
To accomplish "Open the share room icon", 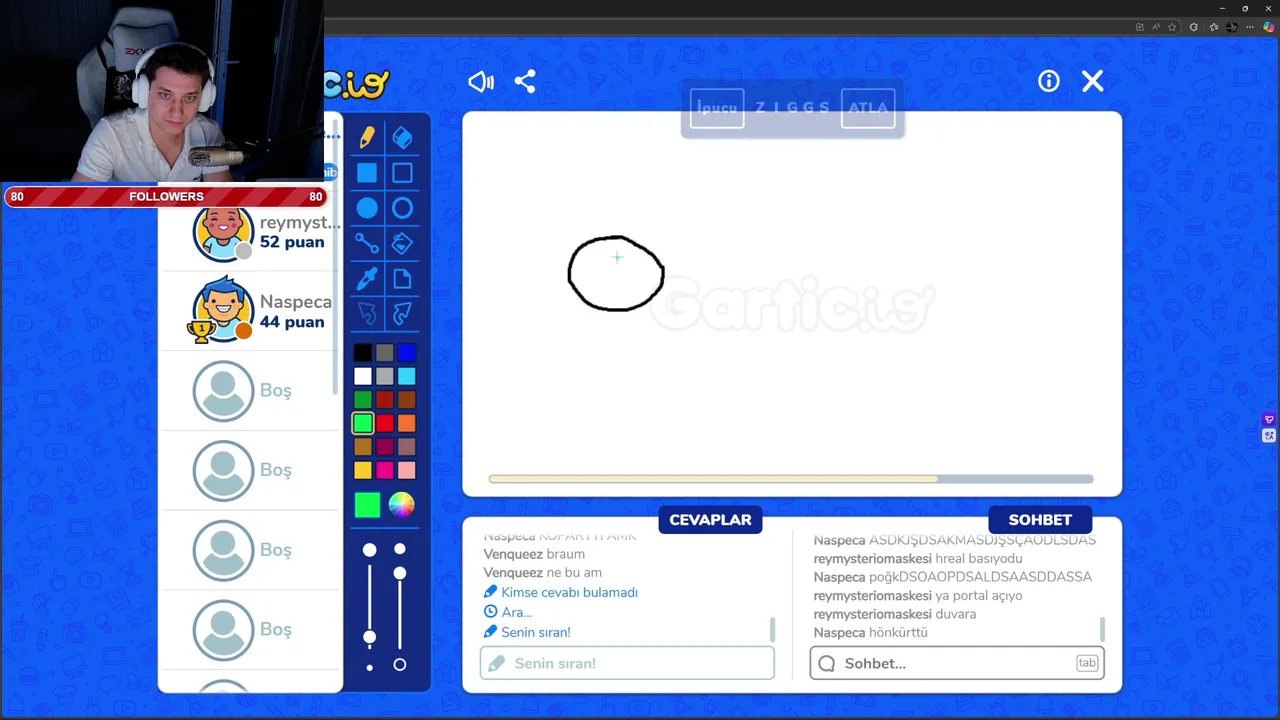I will [525, 82].
